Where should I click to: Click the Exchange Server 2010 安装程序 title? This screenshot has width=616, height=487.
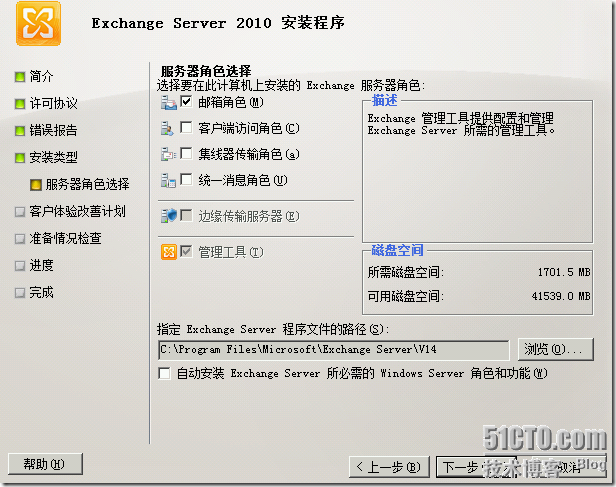218,23
